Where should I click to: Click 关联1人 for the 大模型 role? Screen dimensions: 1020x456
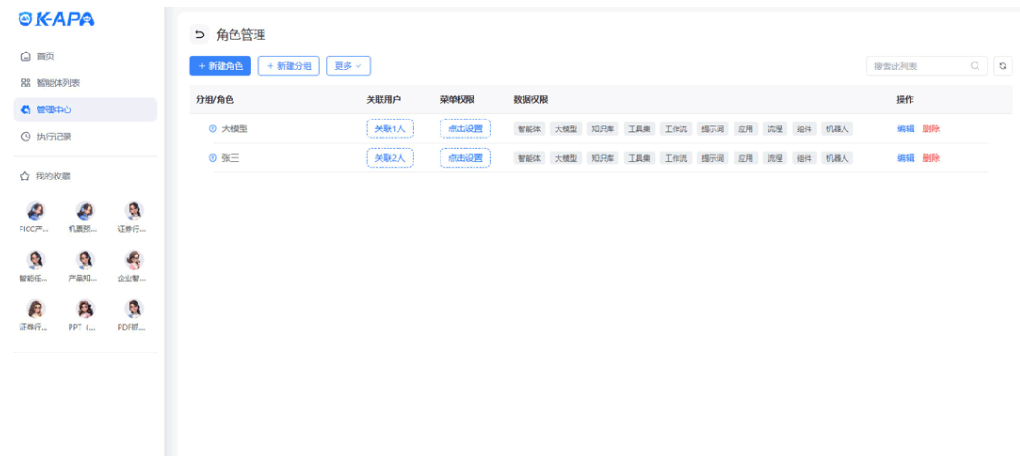click(x=389, y=129)
